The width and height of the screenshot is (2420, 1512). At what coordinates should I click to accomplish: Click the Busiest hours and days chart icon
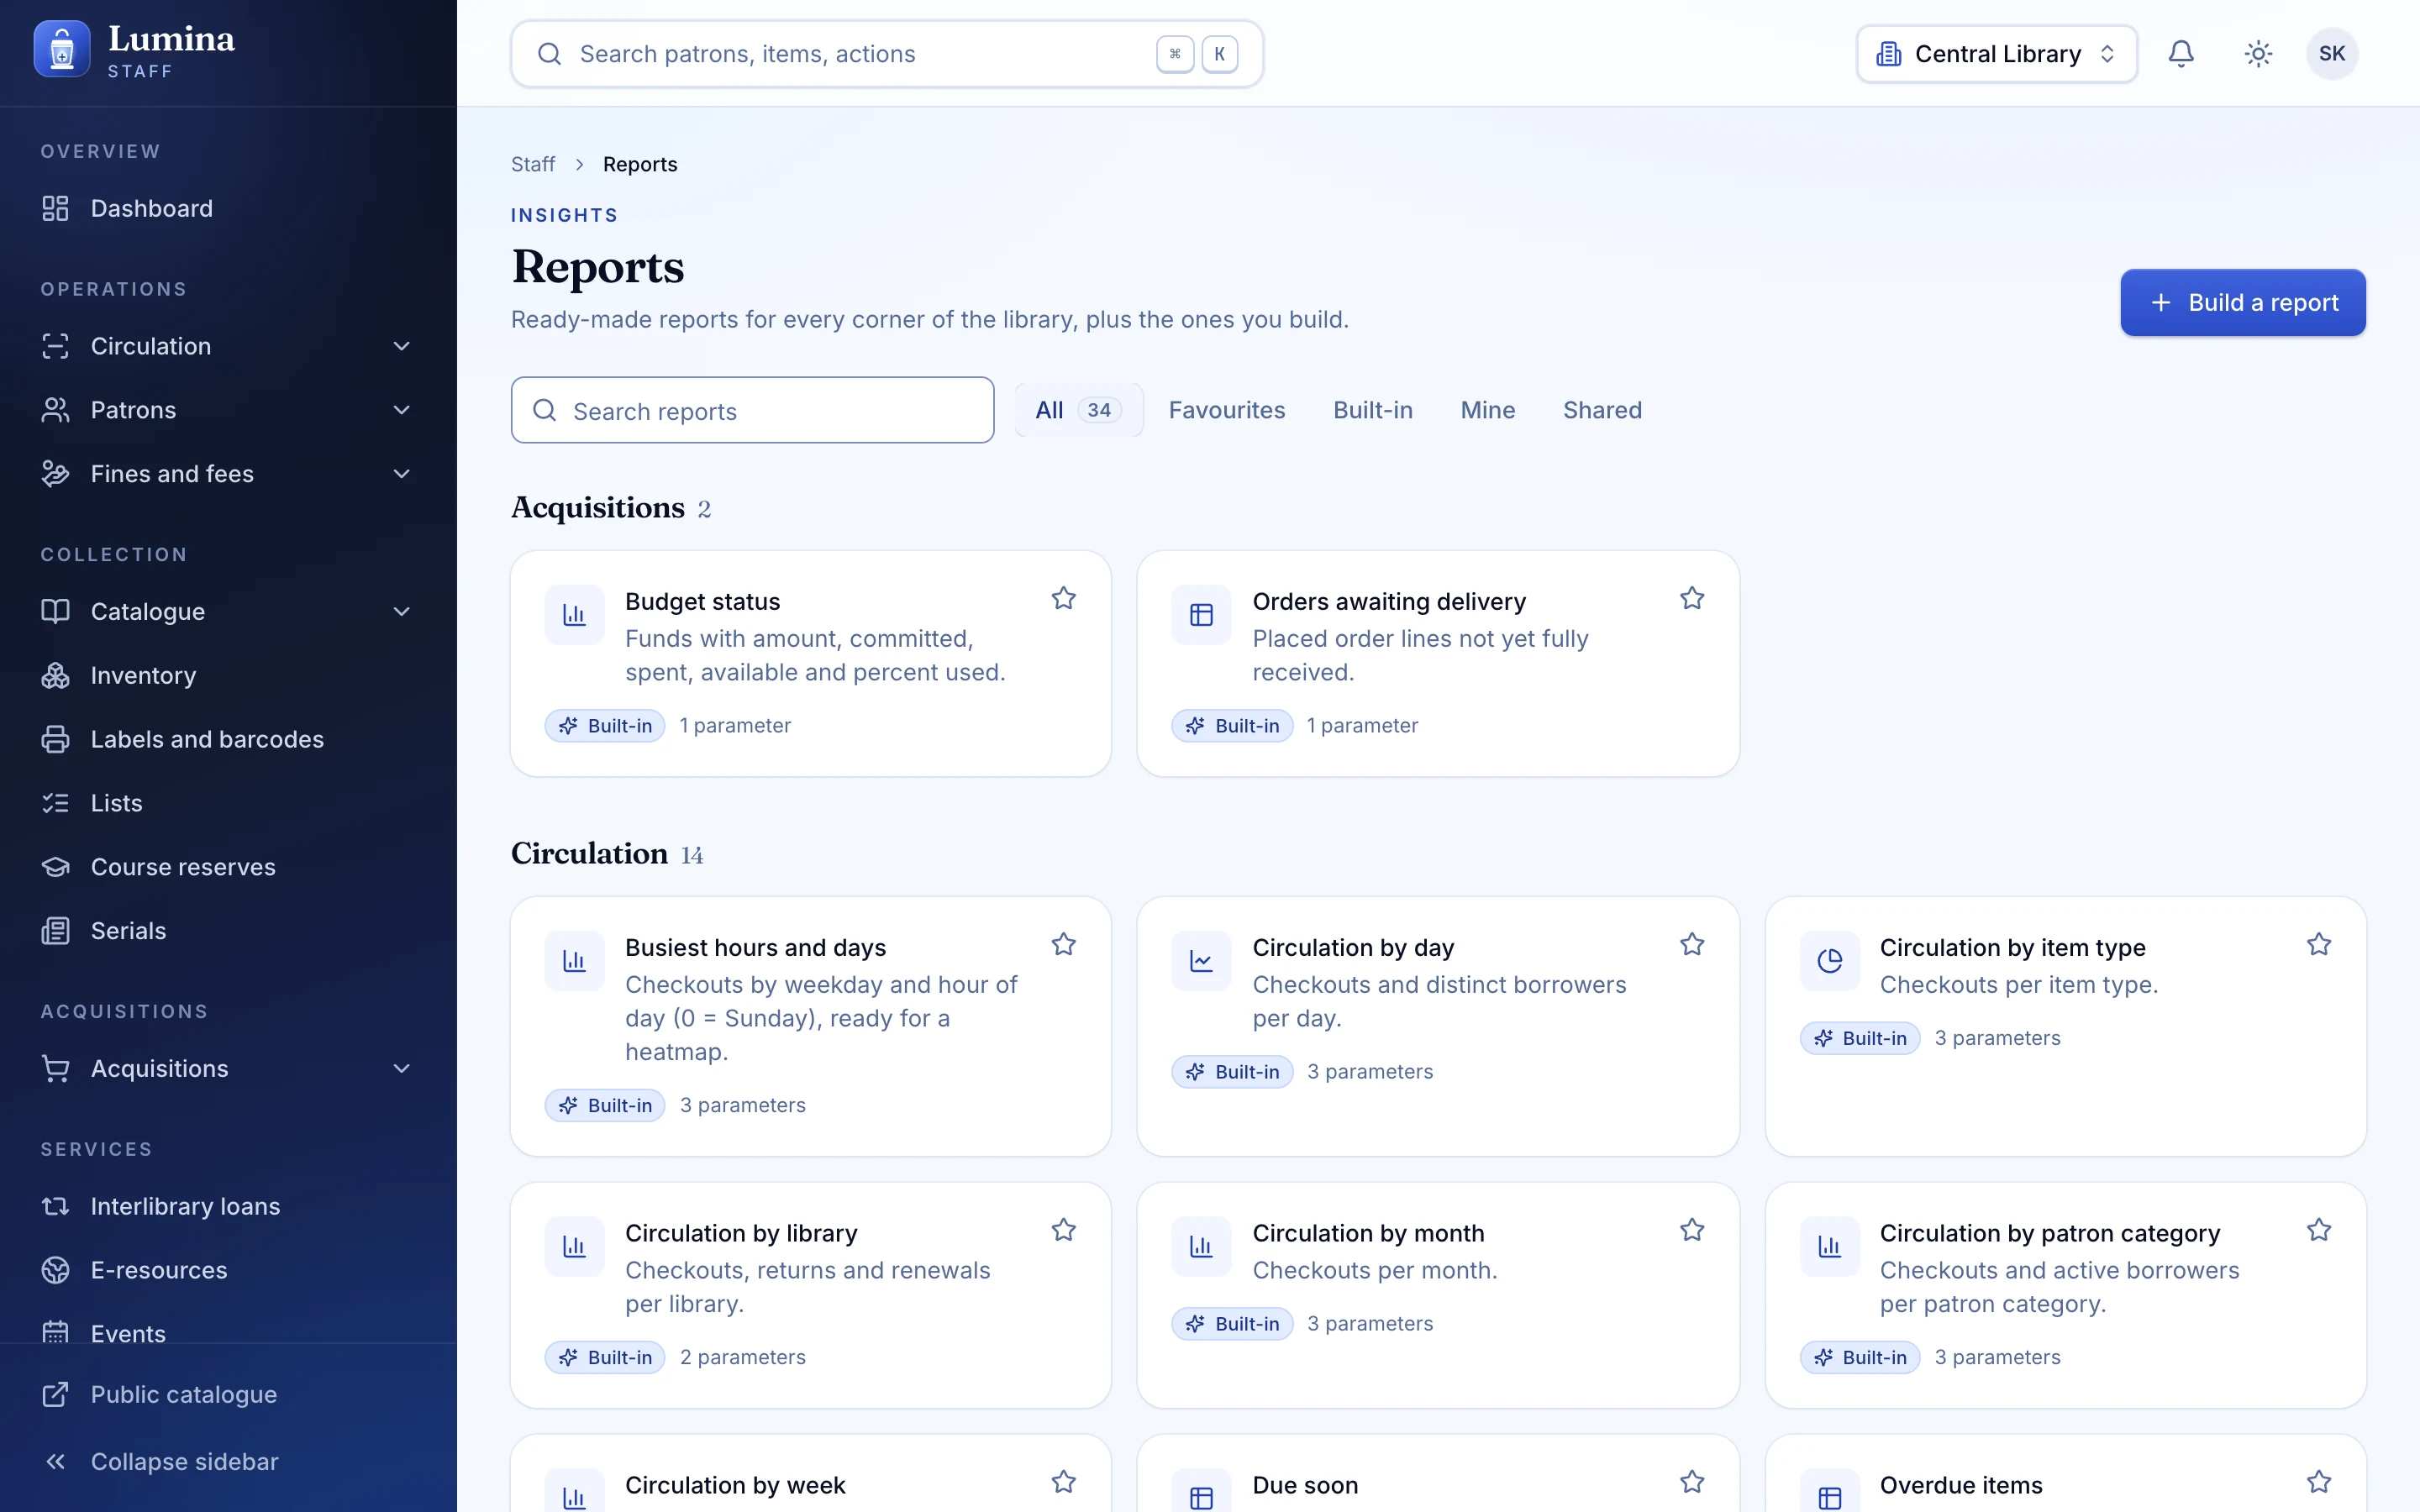click(x=574, y=961)
